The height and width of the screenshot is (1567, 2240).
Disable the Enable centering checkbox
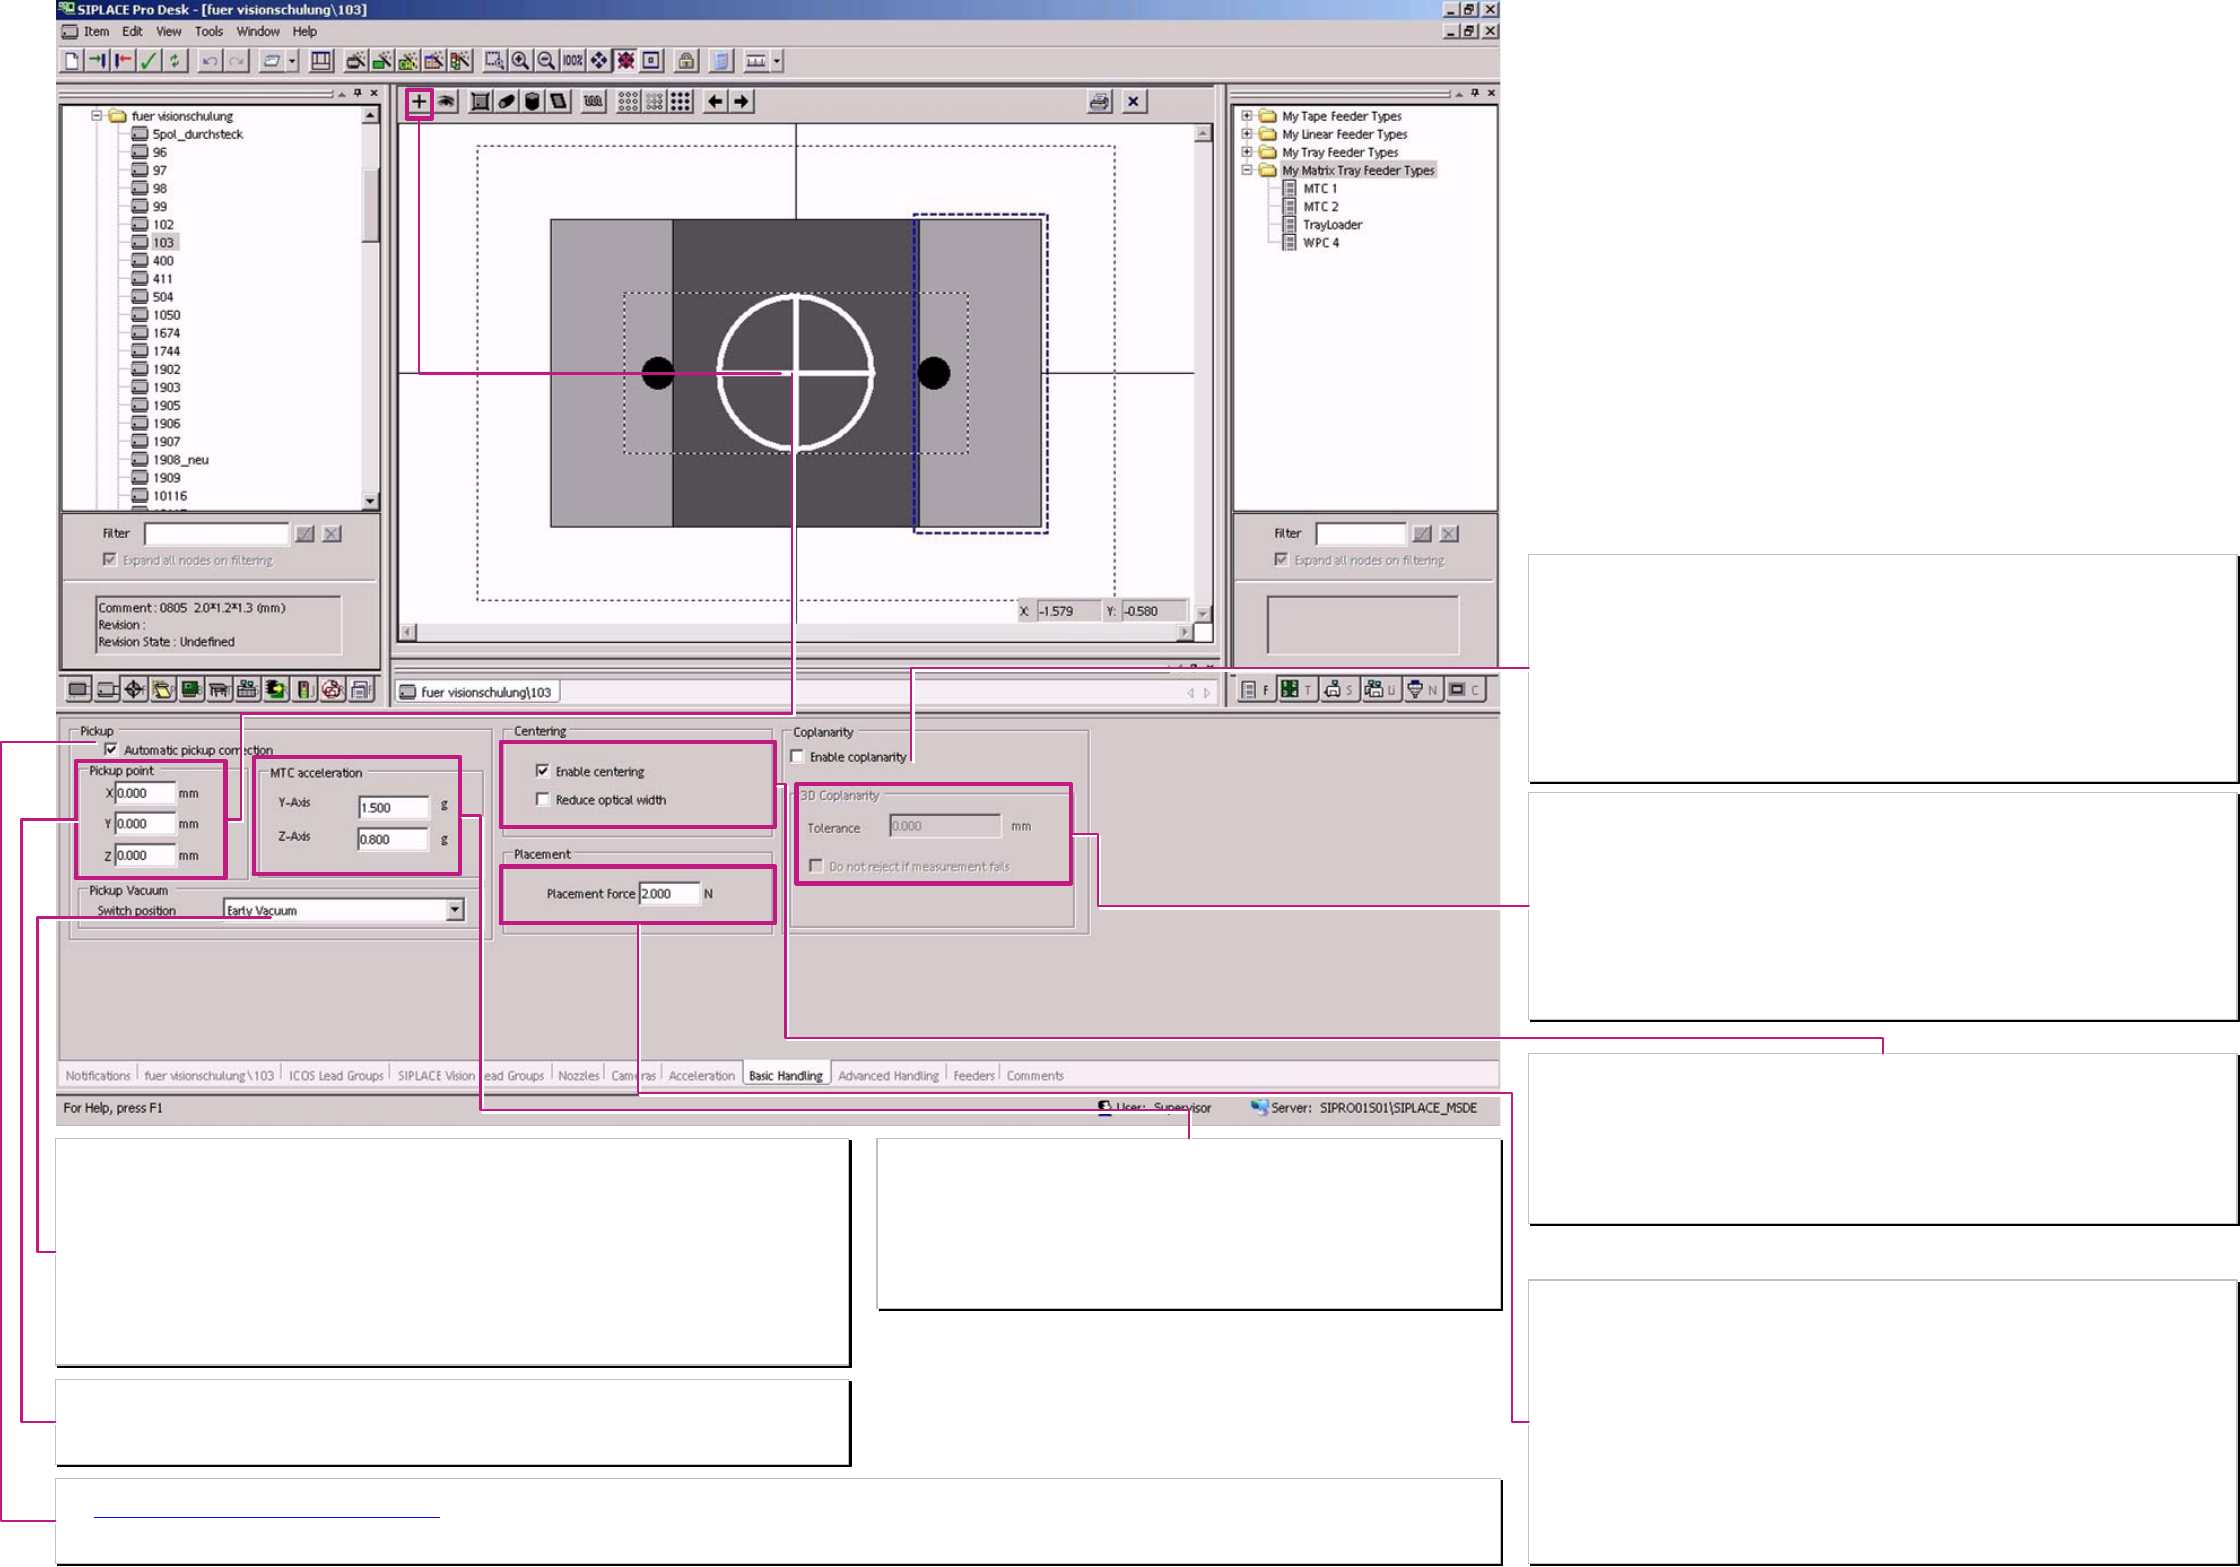coord(543,771)
